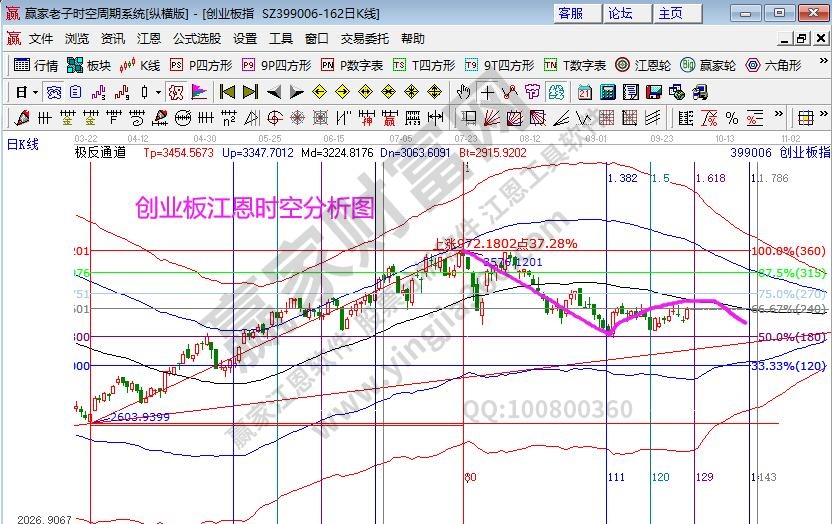Open the calculator icon in toolbar
The width and height of the screenshot is (832, 524).
[x=607, y=92]
